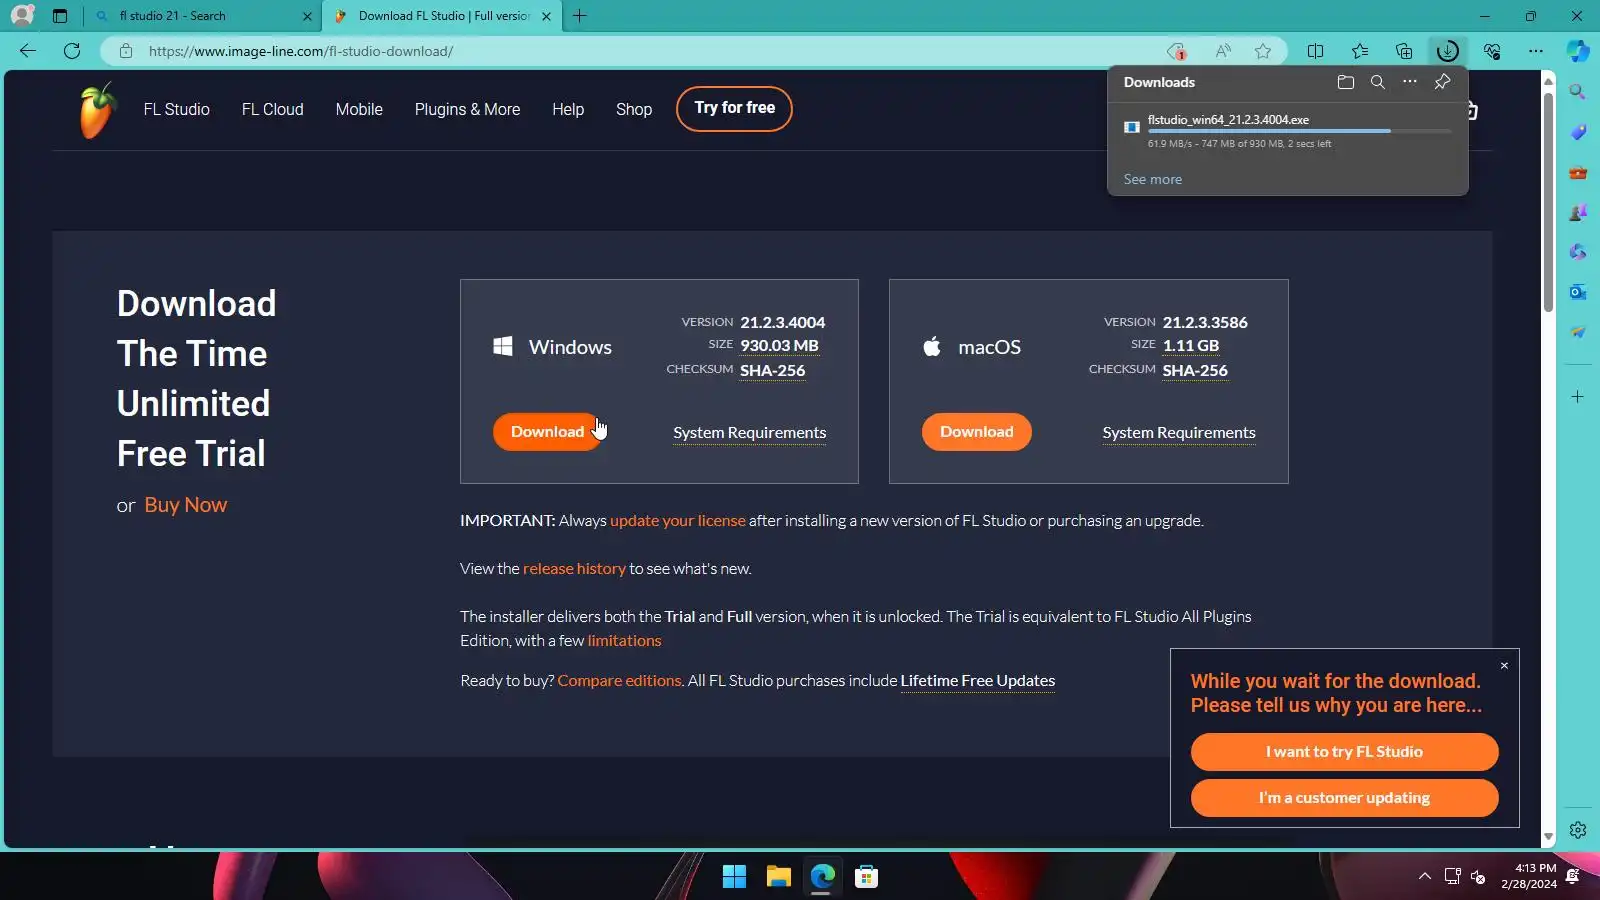This screenshot has width=1600, height=900.
Task: Click the Try for free button
Action: (734, 108)
